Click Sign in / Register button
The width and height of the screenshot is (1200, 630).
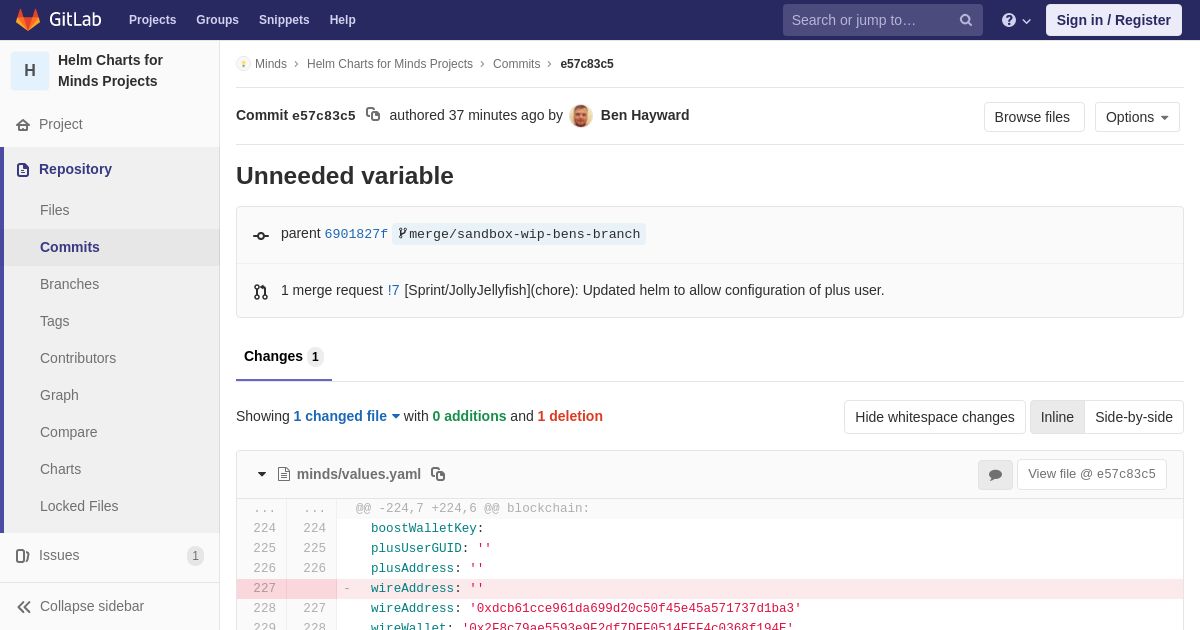click(x=1114, y=20)
